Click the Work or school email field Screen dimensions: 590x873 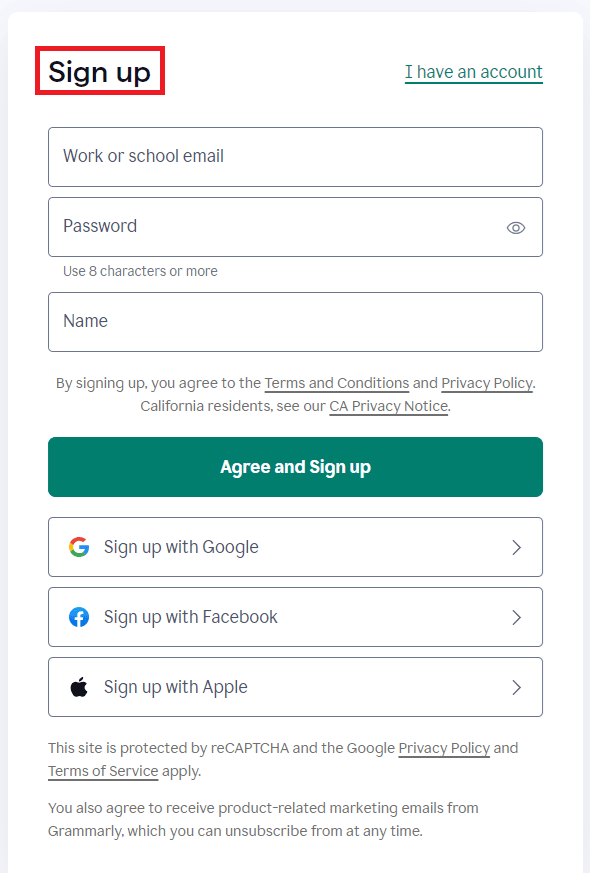tap(295, 157)
